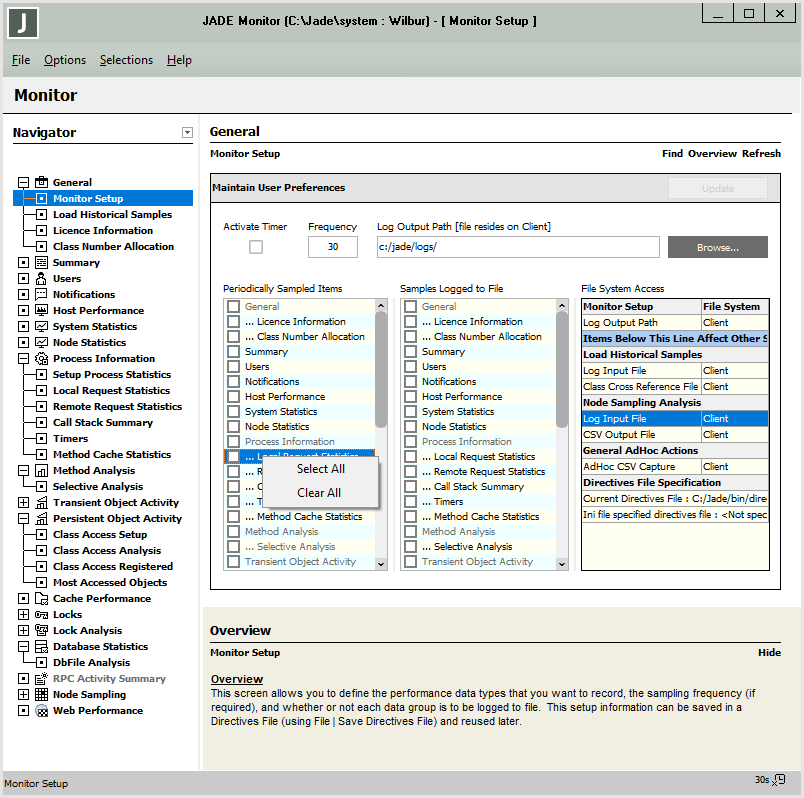Image resolution: width=804 pixels, height=798 pixels.
Task: Click the Log Output Path text field
Action: point(518,247)
